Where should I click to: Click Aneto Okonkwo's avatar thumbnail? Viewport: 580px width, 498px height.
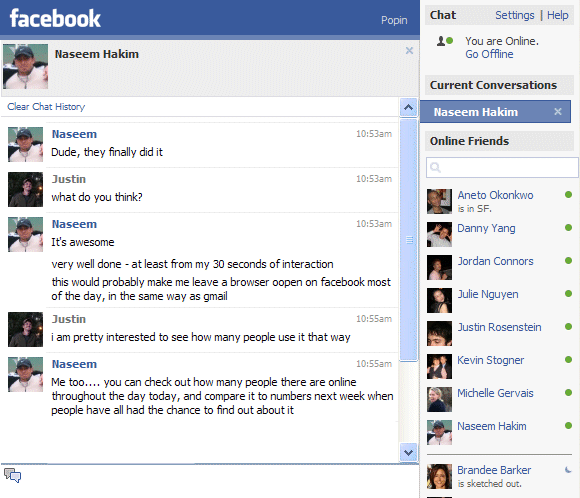(439, 202)
